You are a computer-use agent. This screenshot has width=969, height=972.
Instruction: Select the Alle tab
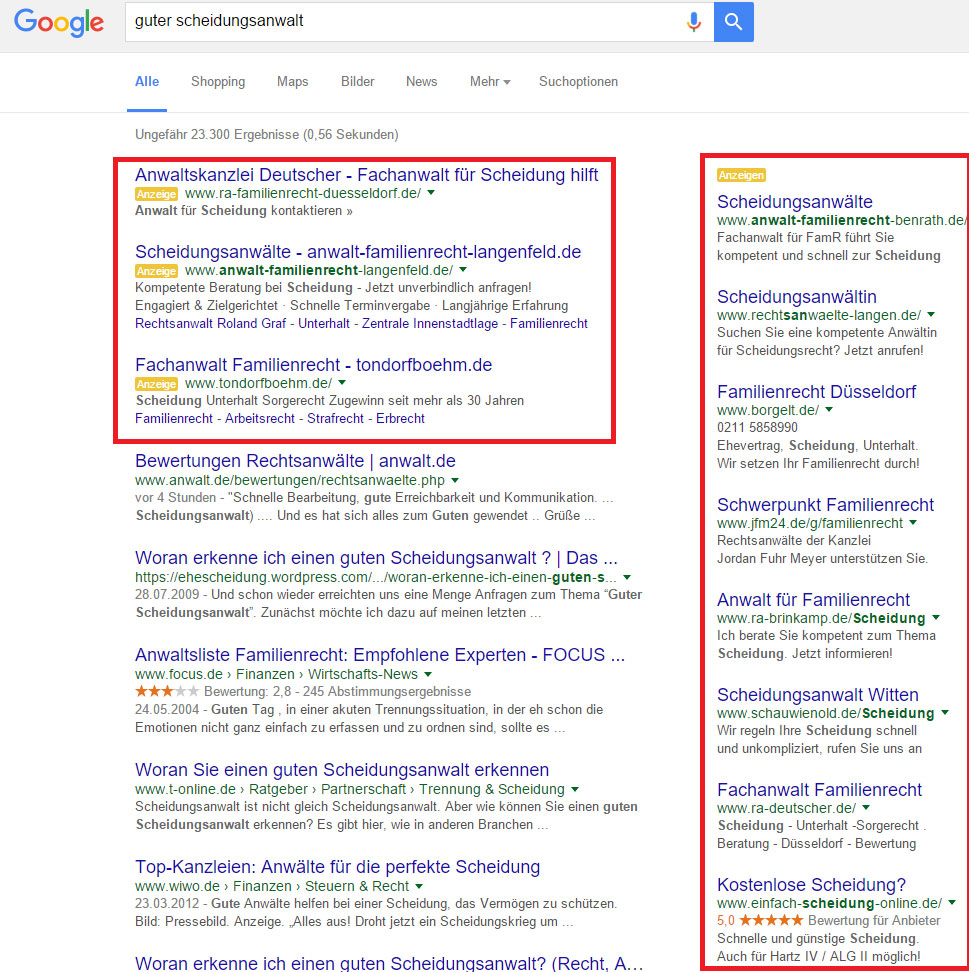[x=147, y=82]
